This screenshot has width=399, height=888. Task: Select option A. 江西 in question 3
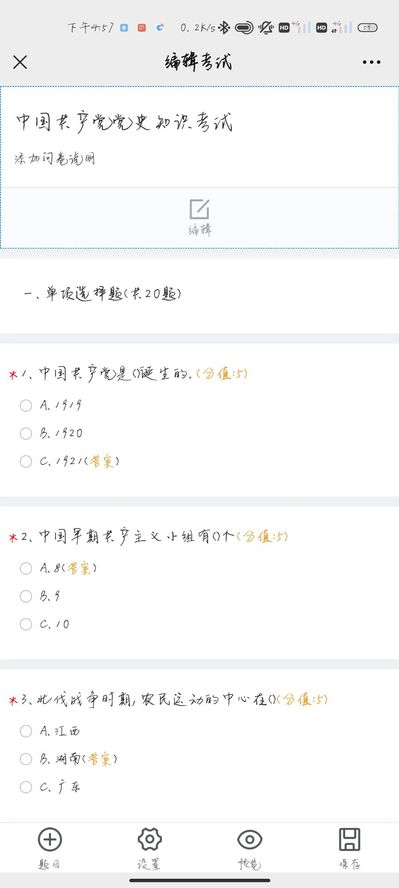point(26,731)
